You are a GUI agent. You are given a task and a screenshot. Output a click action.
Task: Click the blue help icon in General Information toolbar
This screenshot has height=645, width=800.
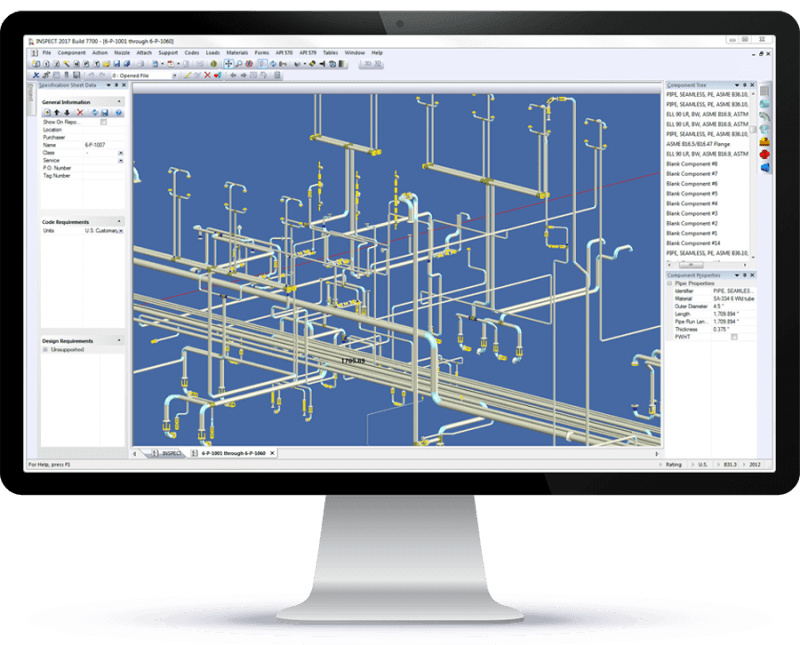point(118,112)
